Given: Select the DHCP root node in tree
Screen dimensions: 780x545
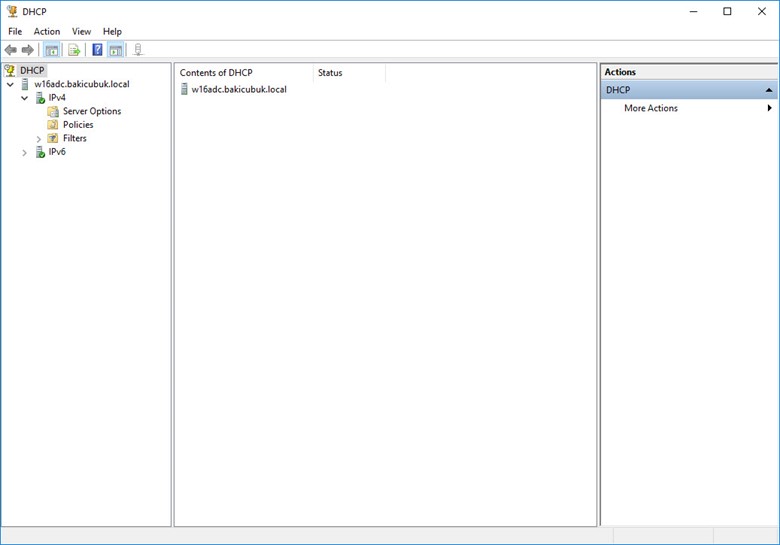Looking at the screenshot, I should (32, 71).
